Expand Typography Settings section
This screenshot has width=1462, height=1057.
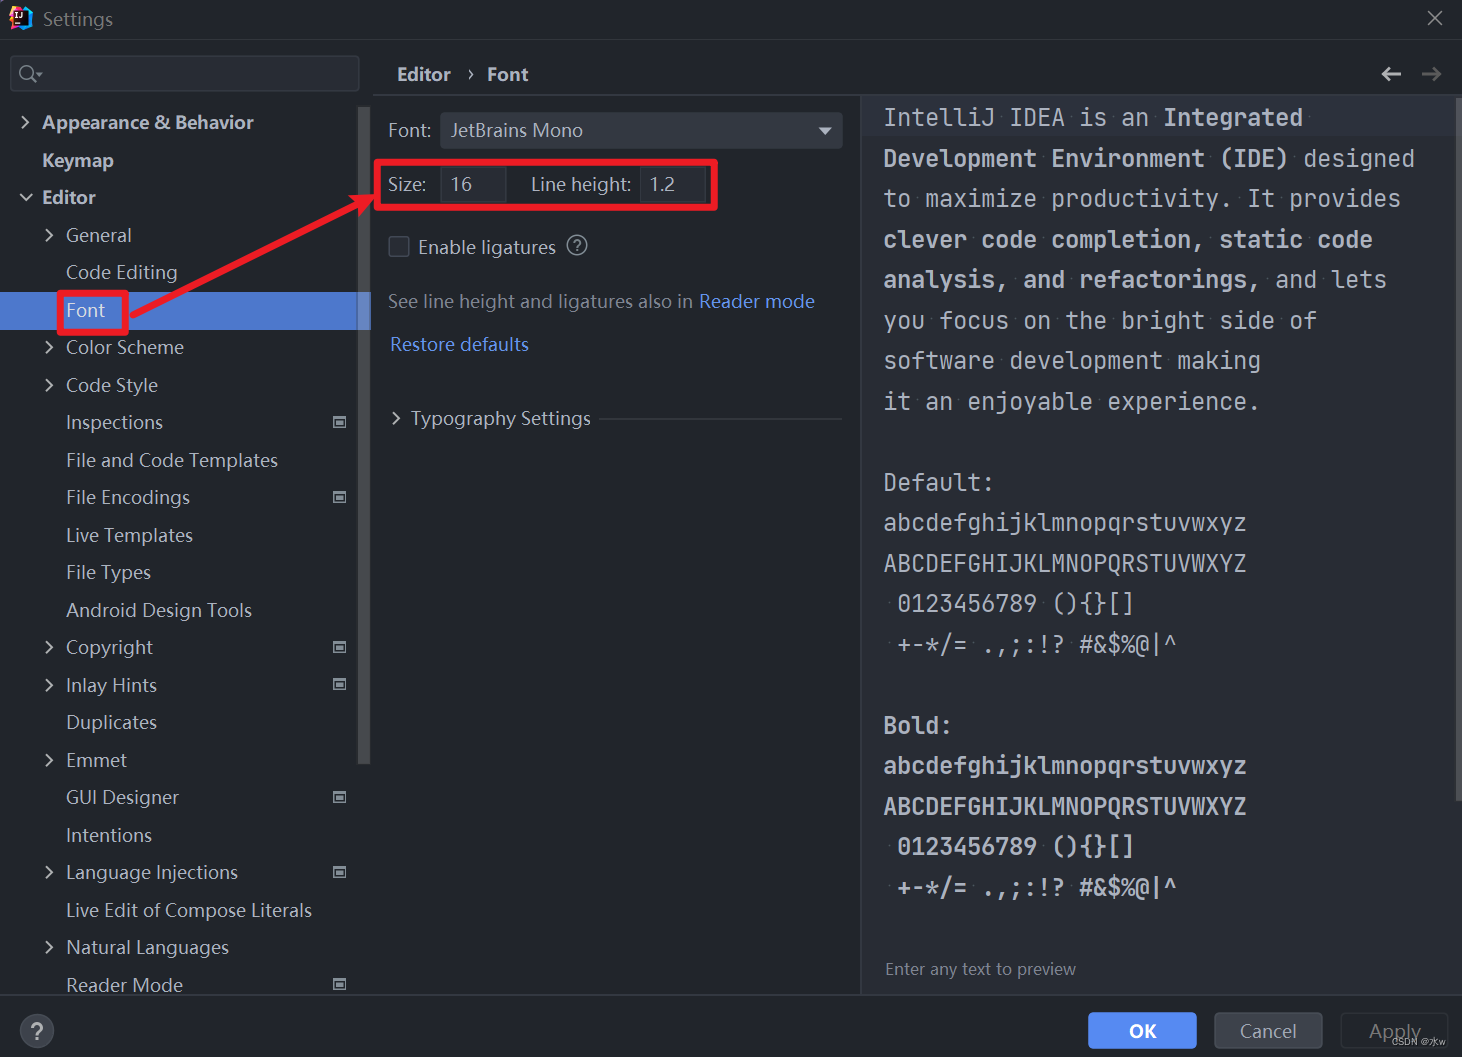click(x=396, y=418)
